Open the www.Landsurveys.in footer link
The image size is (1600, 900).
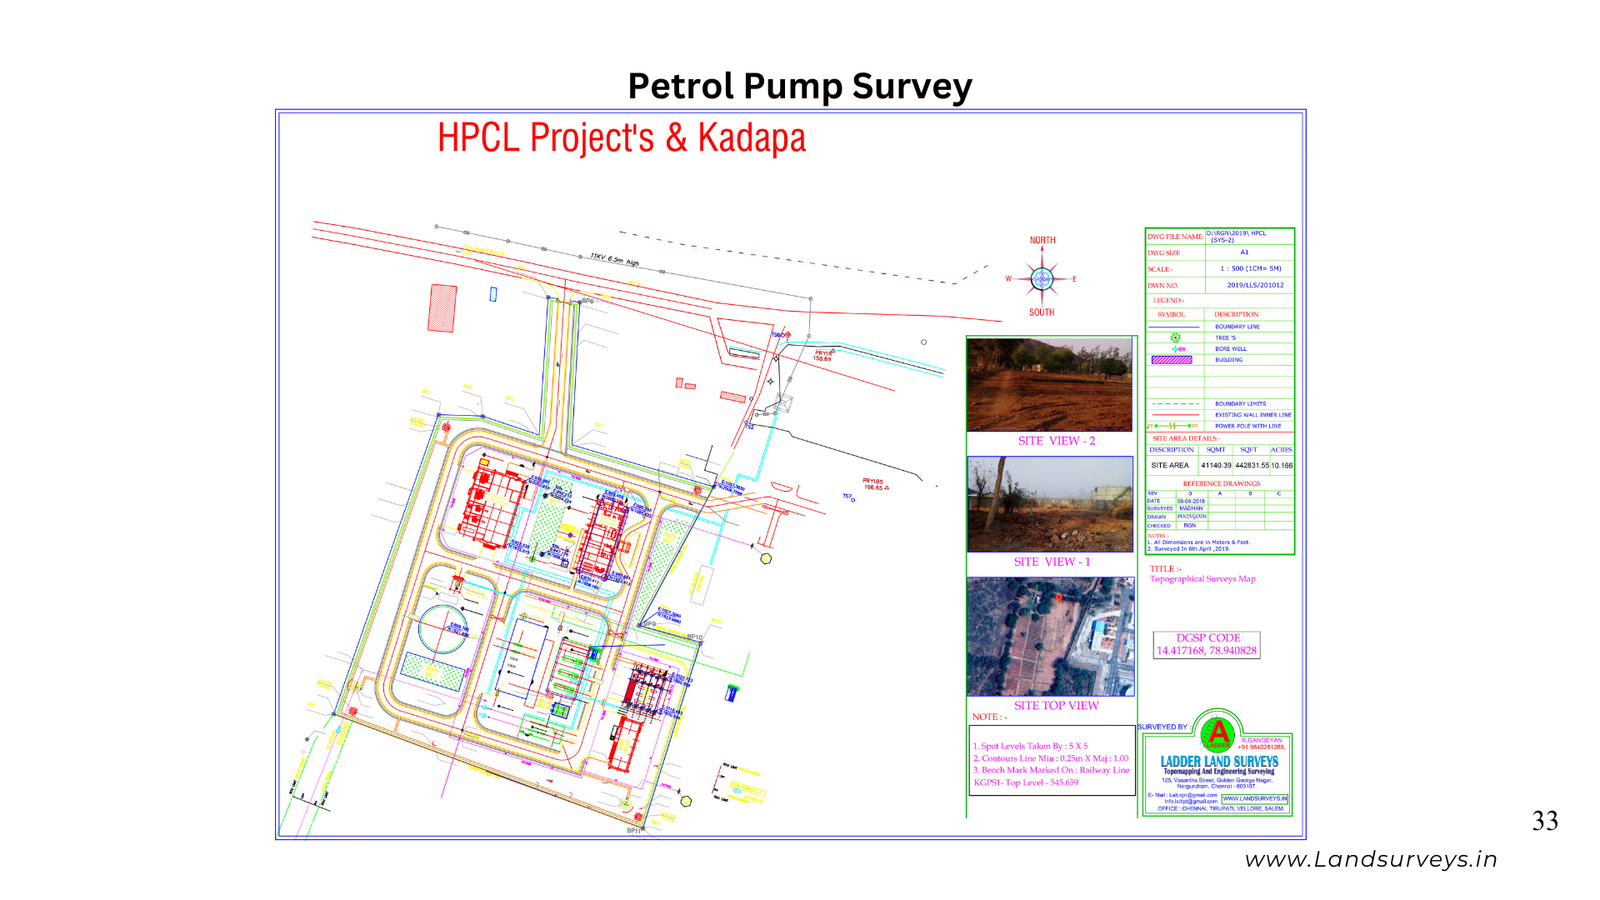pyautogui.click(x=1371, y=859)
